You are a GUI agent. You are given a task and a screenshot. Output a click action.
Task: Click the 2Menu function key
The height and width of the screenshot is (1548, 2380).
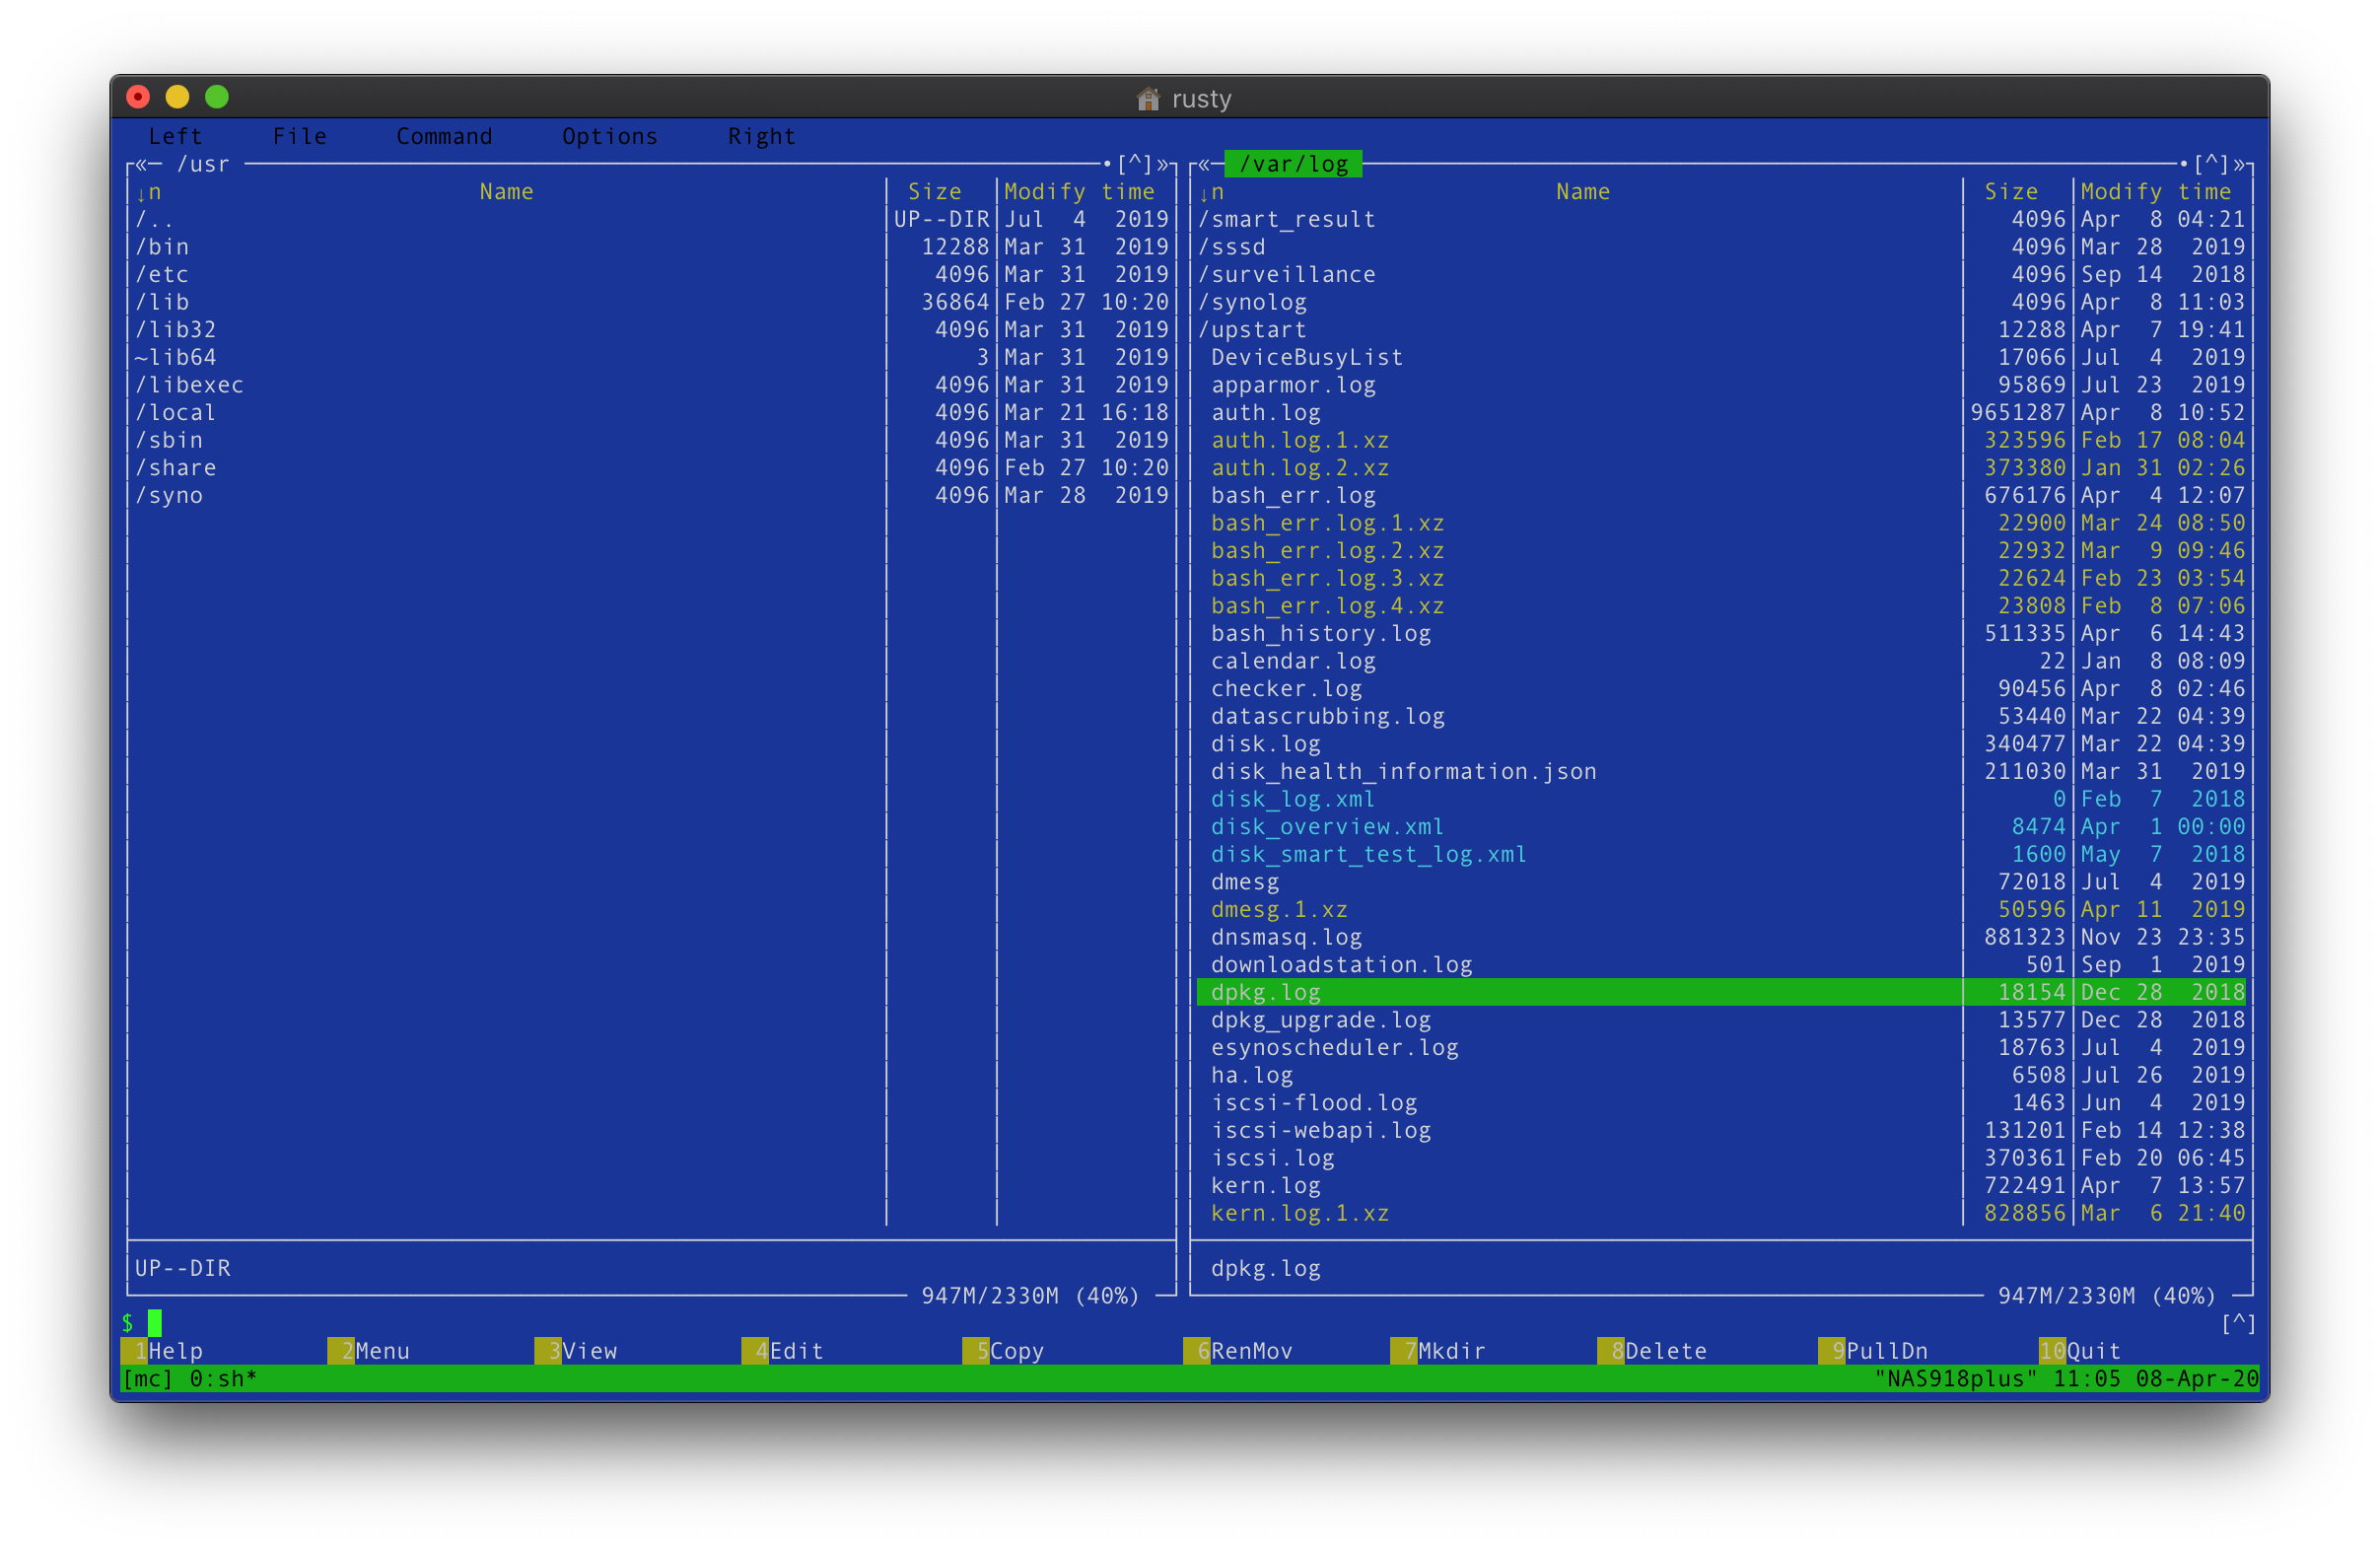[x=369, y=1351]
